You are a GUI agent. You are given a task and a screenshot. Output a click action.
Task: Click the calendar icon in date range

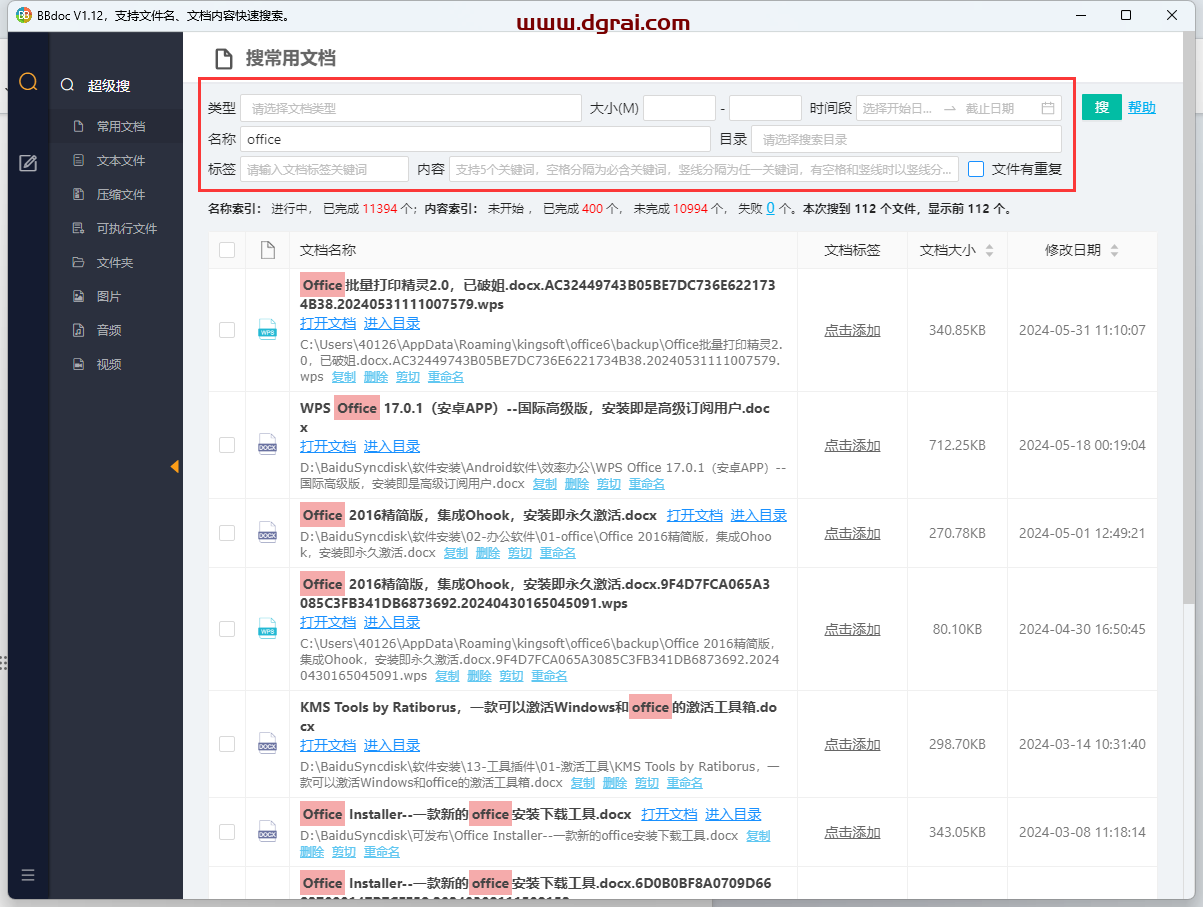(x=1048, y=108)
